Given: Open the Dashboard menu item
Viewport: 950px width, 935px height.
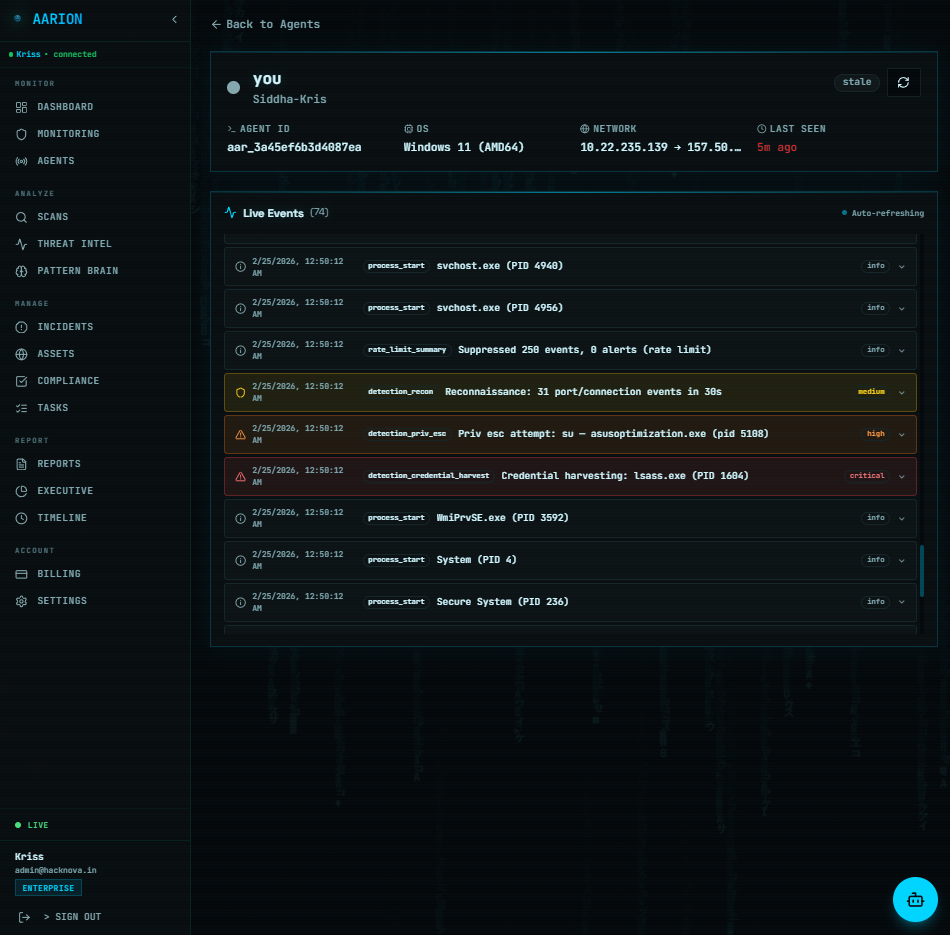Looking at the screenshot, I should pos(65,107).
